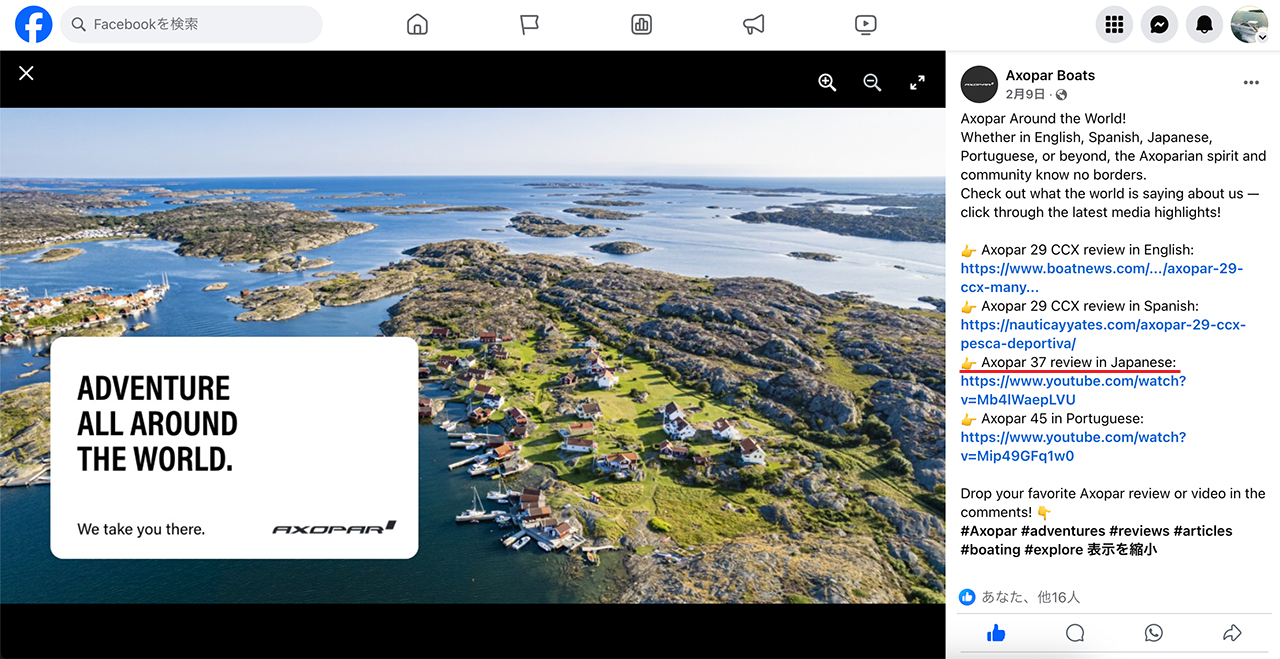Screen dimensions: 1280x659
Task: Go to Facebook home via logo
Action: [33, 25]
